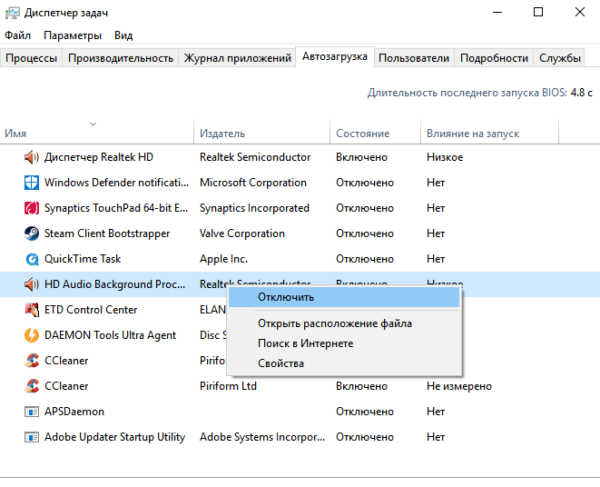Click the Apple Inc. publisher cell
This screenshot has height=487, width=600.
coord(223,259)
